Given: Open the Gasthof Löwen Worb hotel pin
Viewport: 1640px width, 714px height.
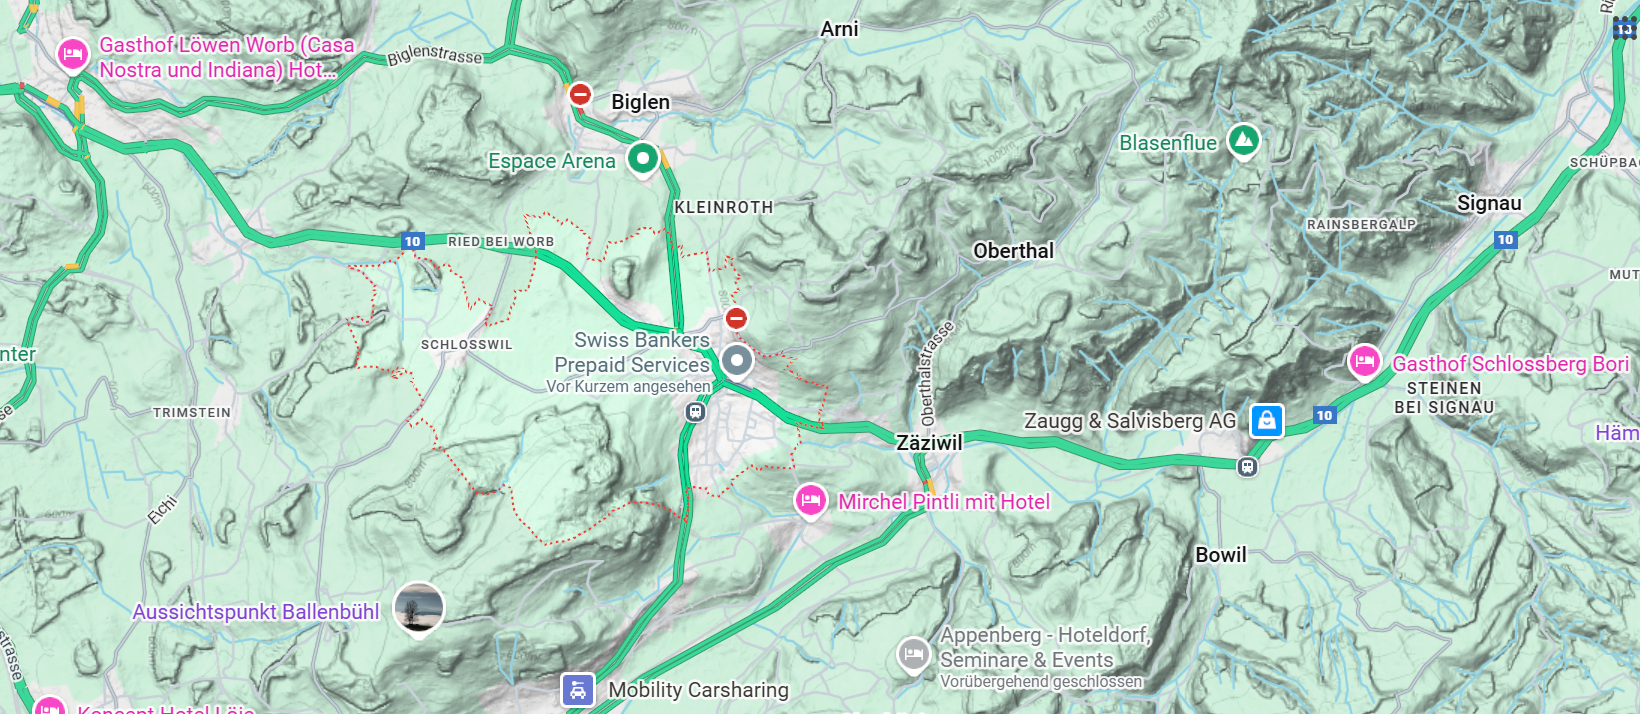Looking at the screenshot, I should pos(73,54).
